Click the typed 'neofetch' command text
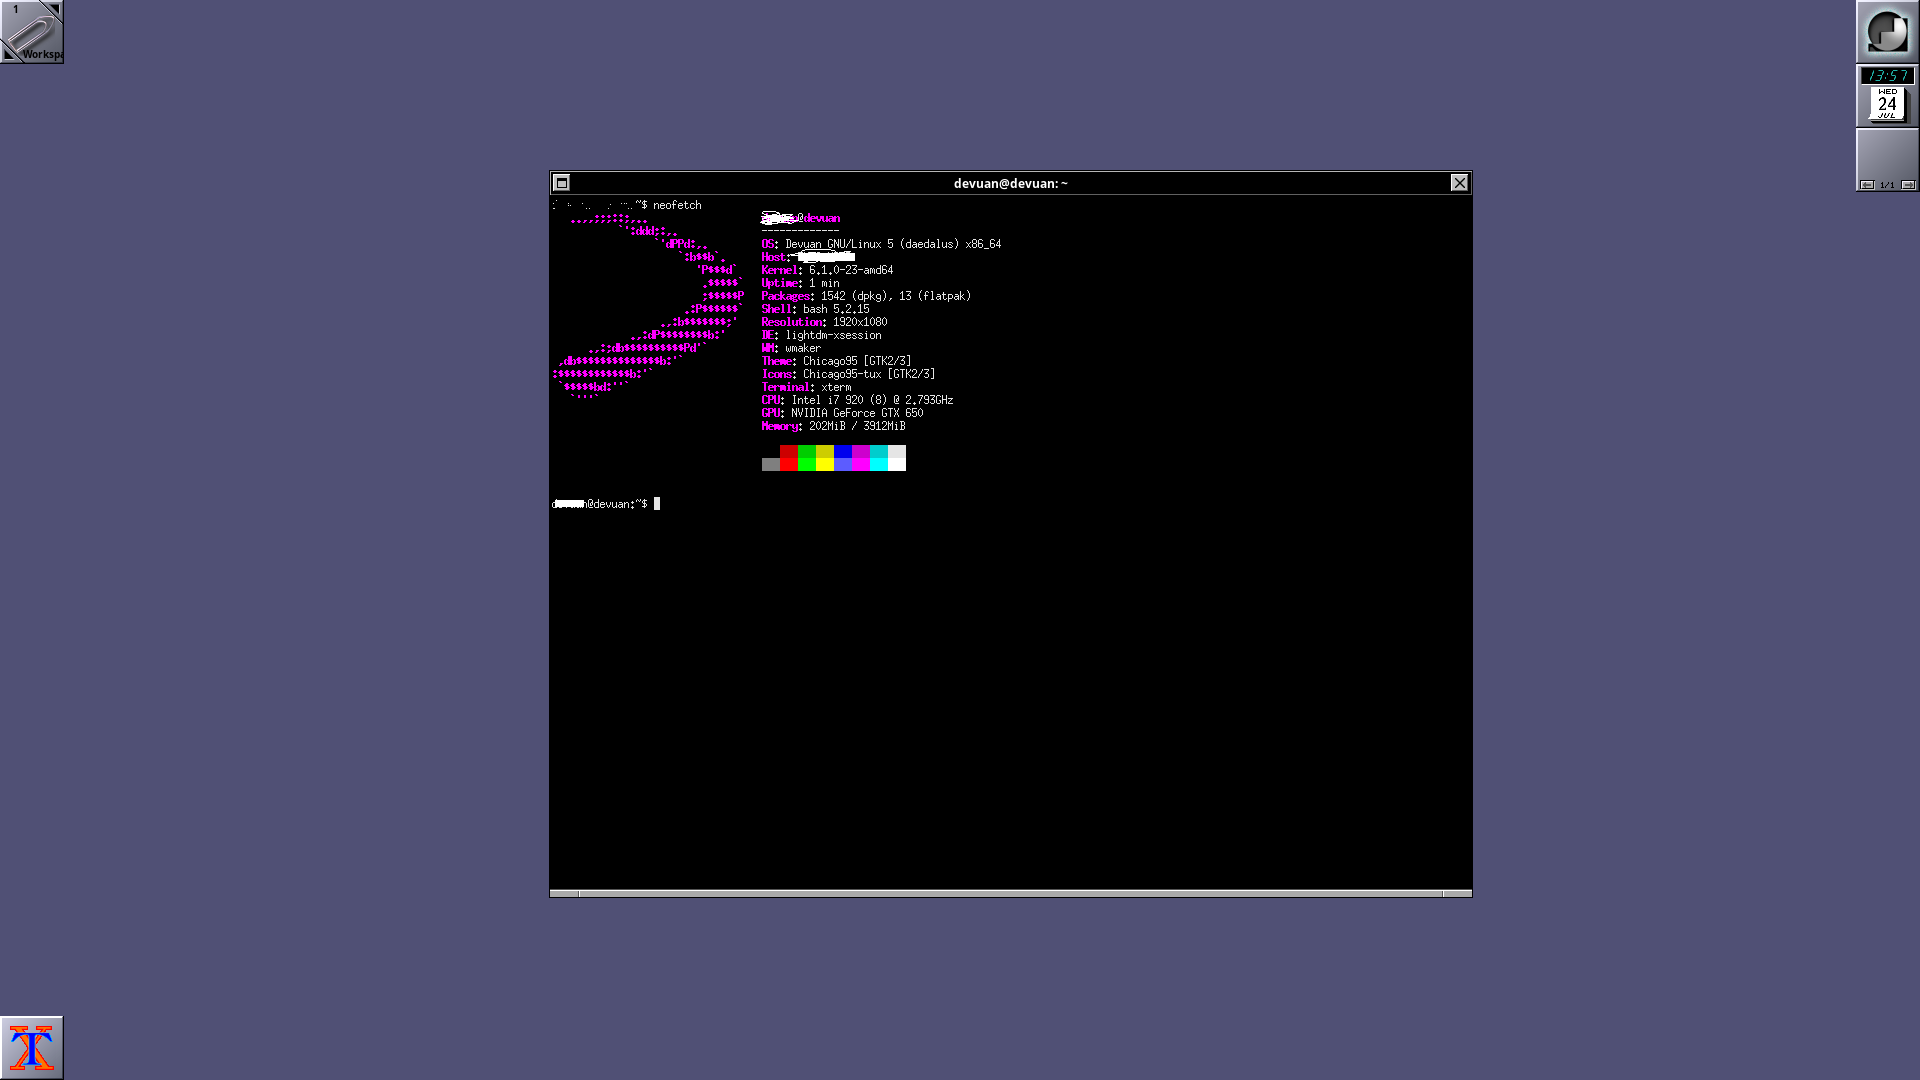The height and width of the screenshot is (1080, 1920). coord(677,205)
